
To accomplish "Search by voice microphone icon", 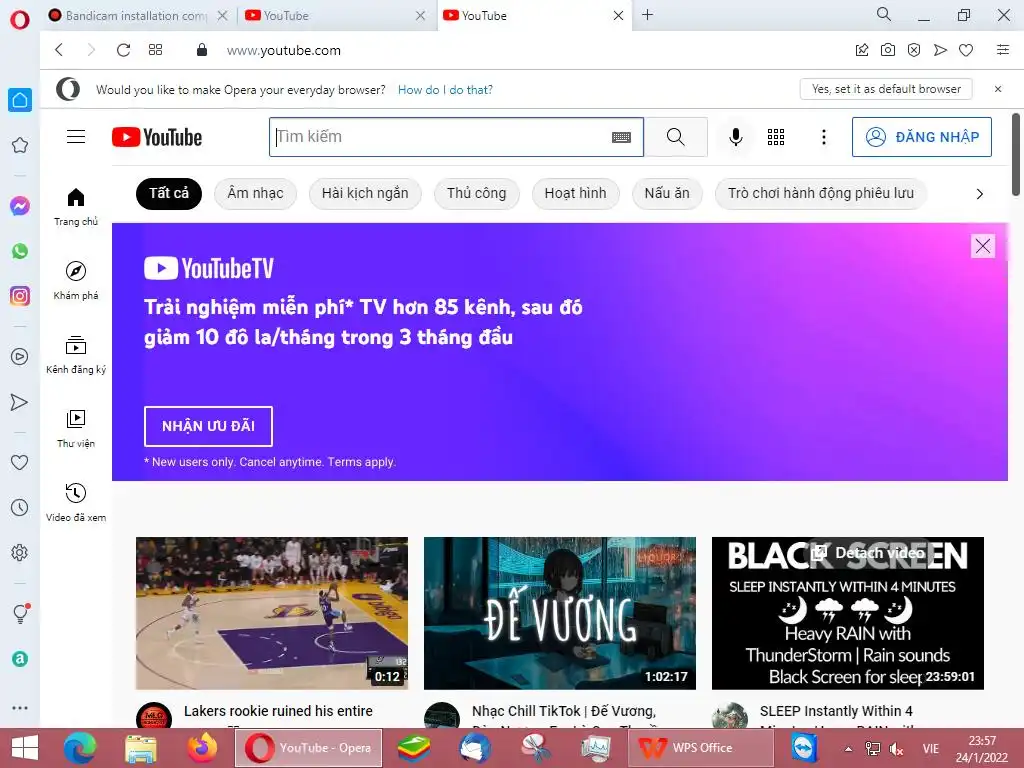I will [x=735, y=136].
